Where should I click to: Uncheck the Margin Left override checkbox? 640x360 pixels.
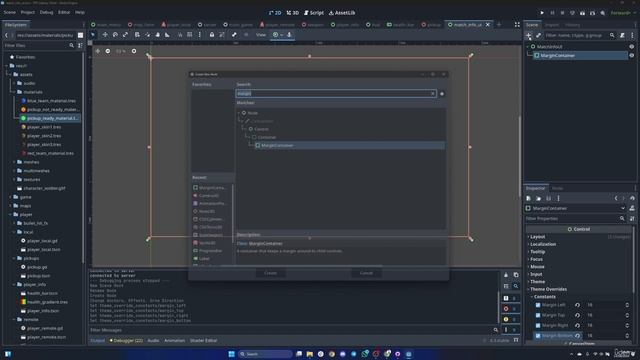click(538, 305)
